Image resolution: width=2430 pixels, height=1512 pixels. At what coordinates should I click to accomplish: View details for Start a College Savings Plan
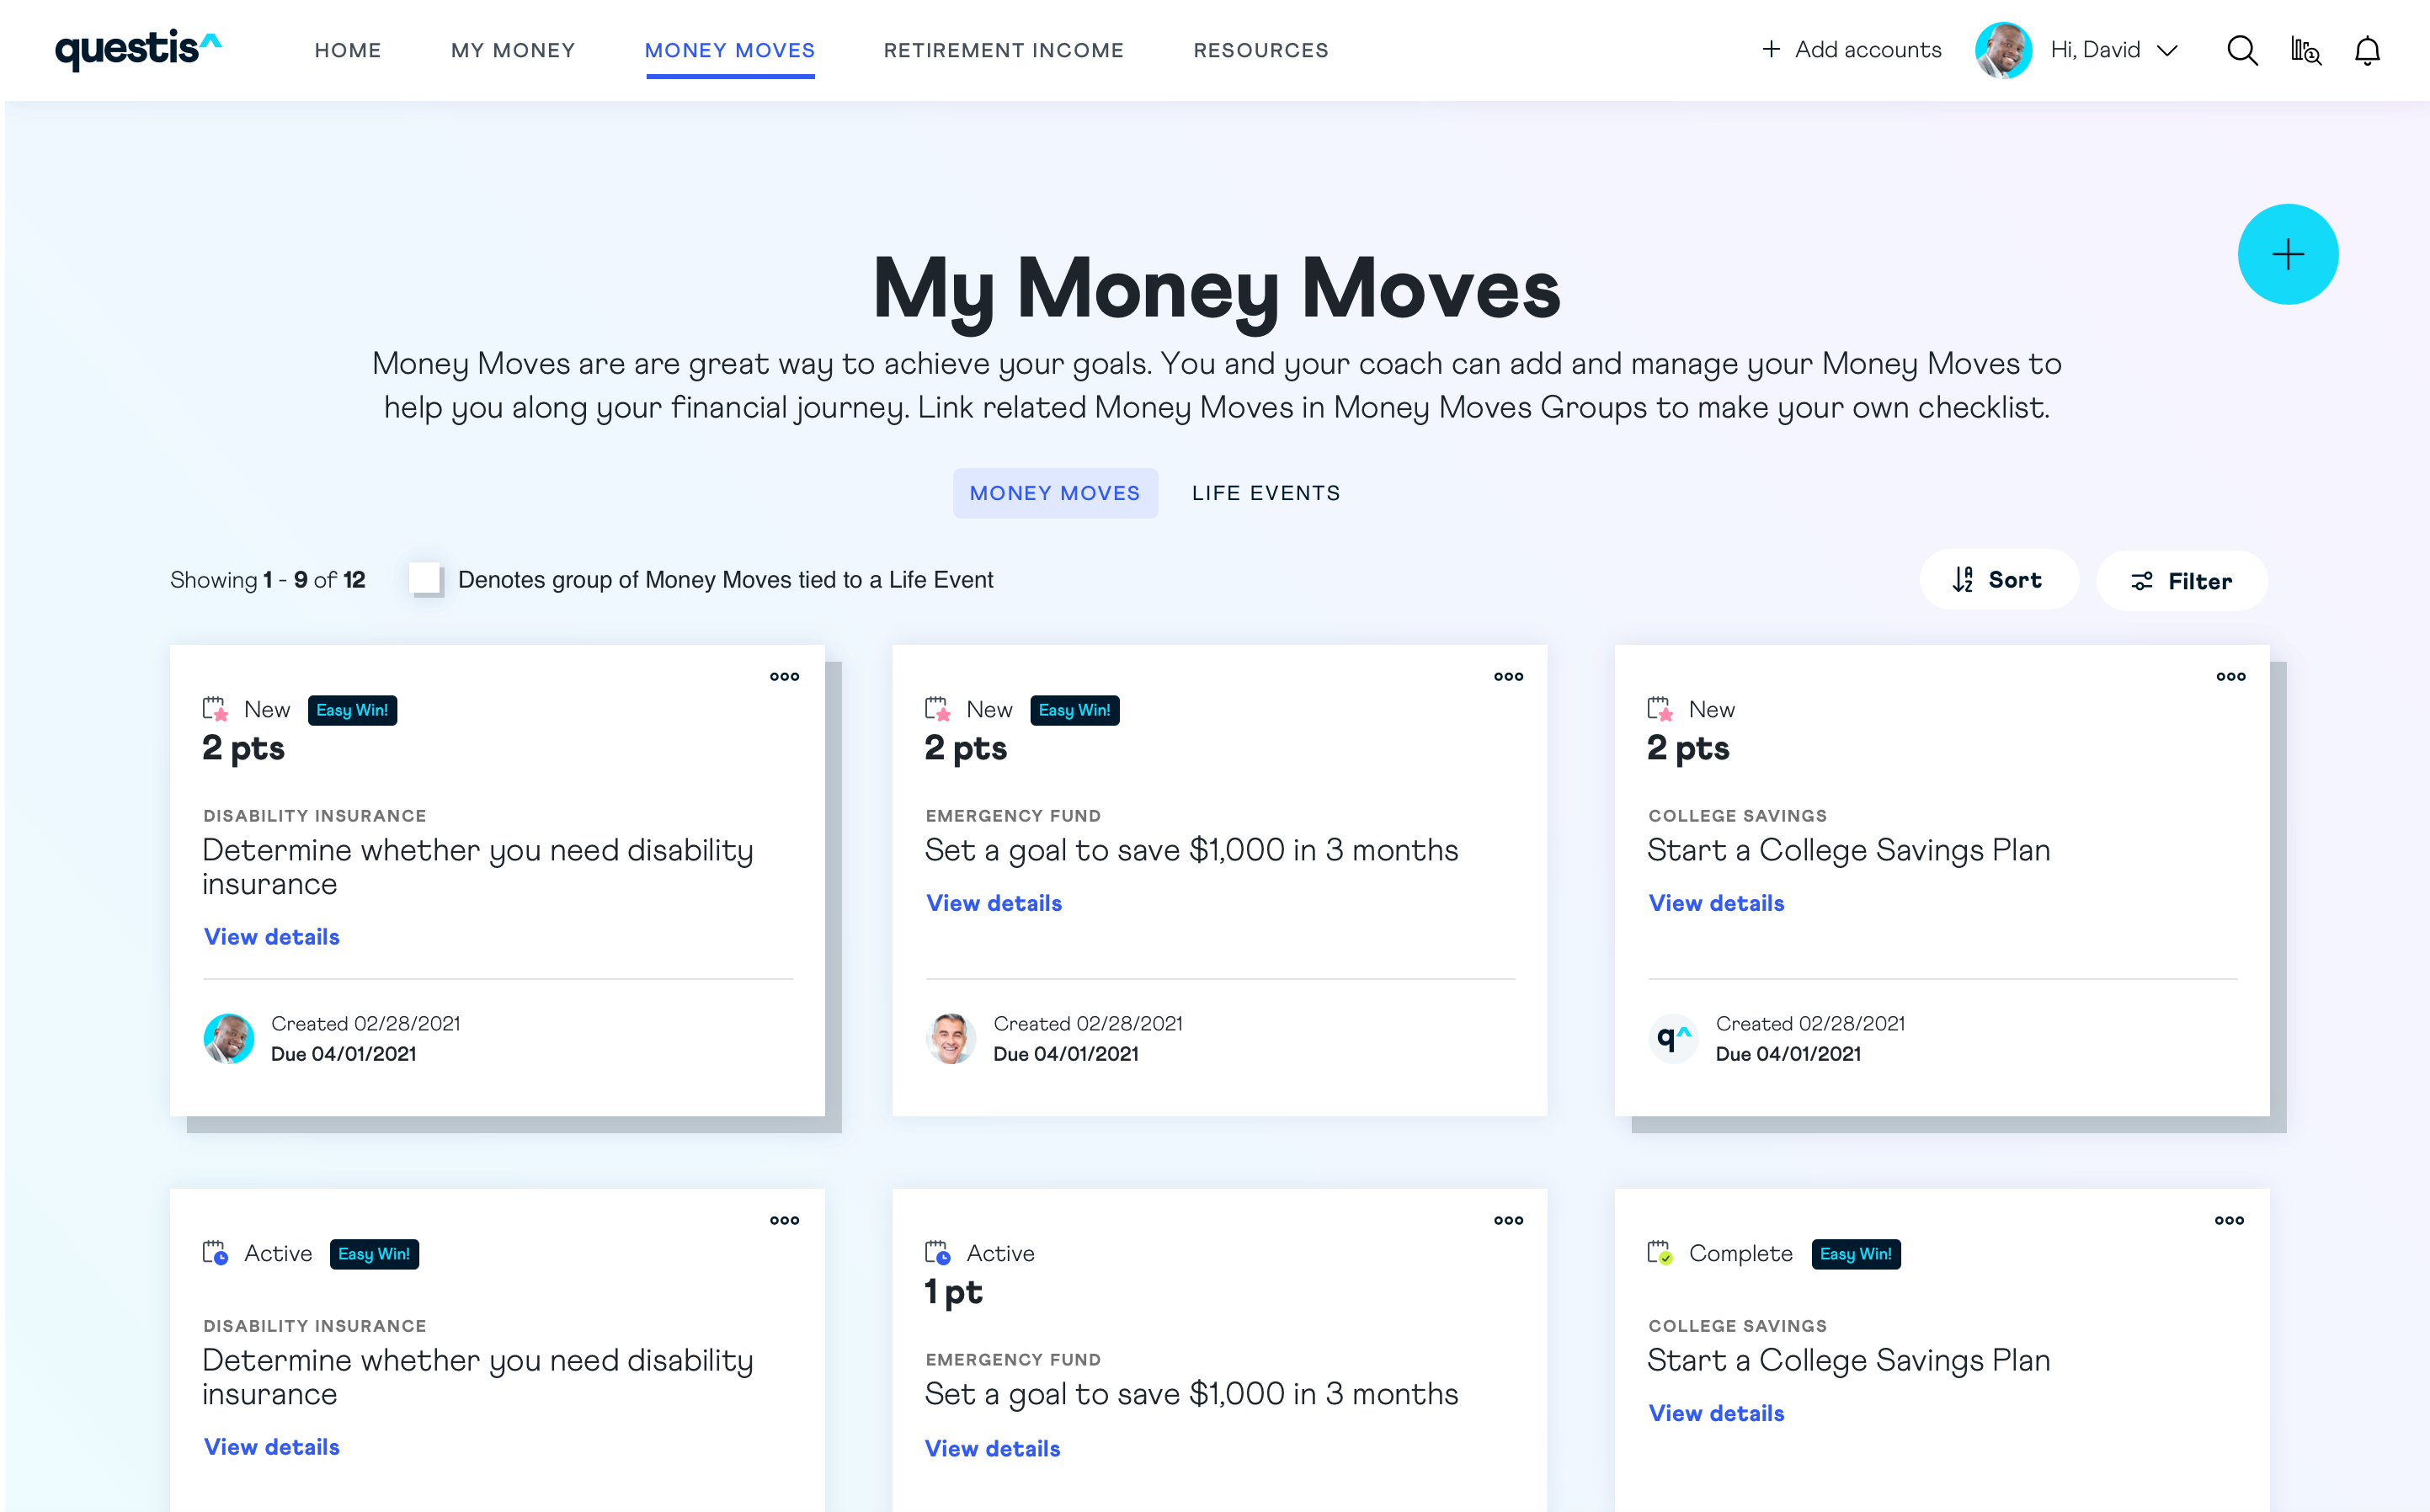[x=1715, y=903]
